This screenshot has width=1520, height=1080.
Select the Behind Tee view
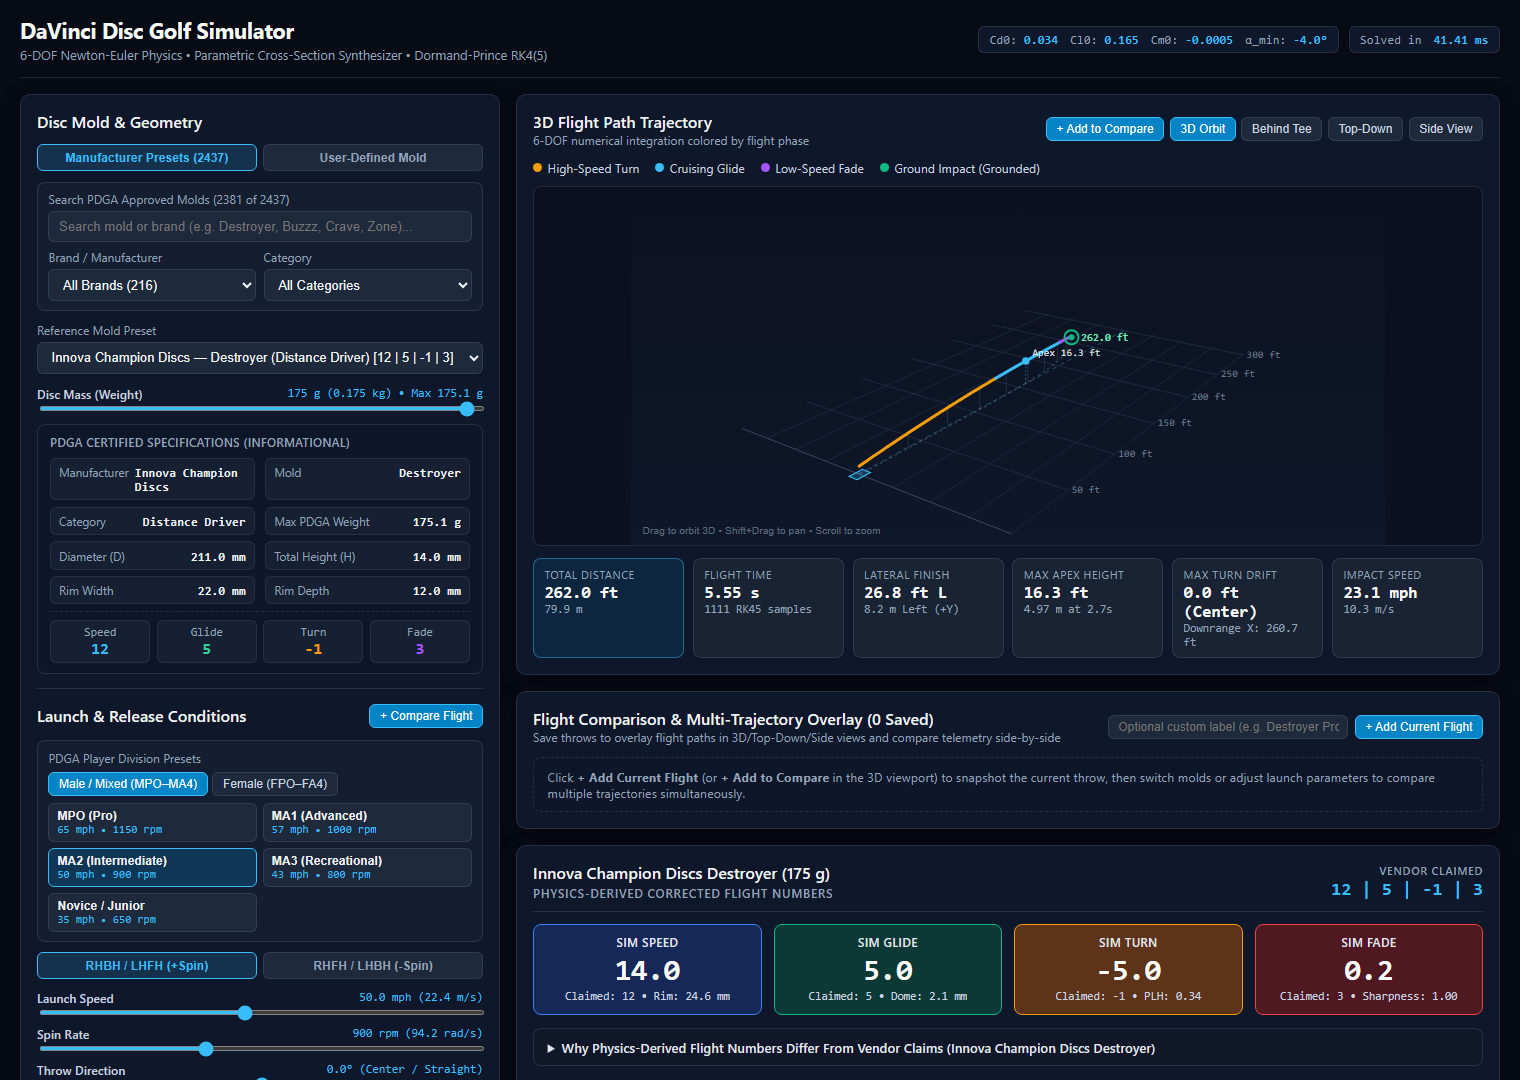pos(1281,129)
